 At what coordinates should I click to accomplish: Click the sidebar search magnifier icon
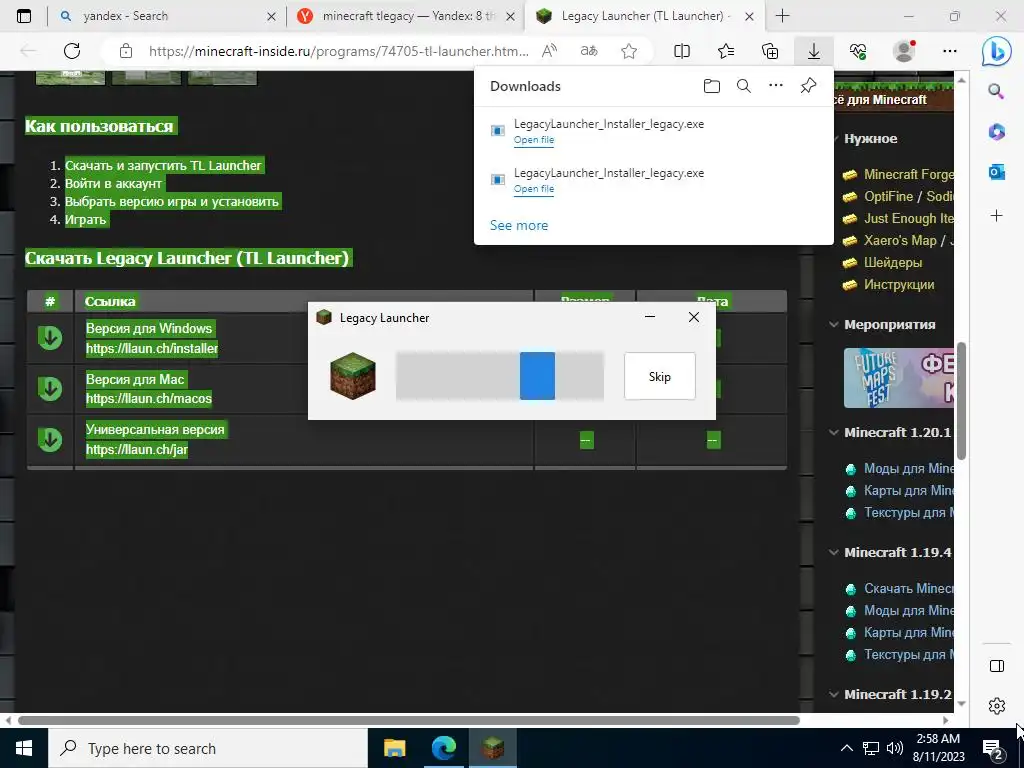tap(996, 91)
